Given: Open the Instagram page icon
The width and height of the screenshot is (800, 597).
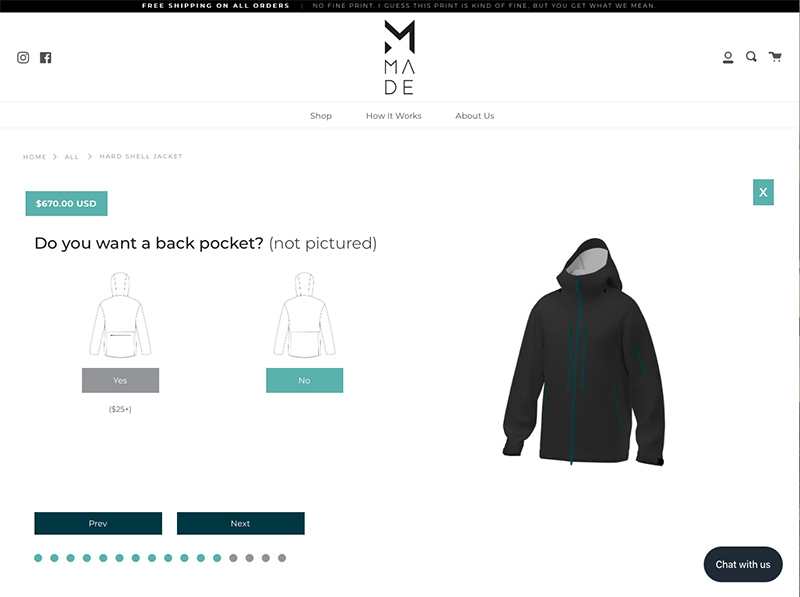Looking at the screenshot, I should click(x=23, y=58).
